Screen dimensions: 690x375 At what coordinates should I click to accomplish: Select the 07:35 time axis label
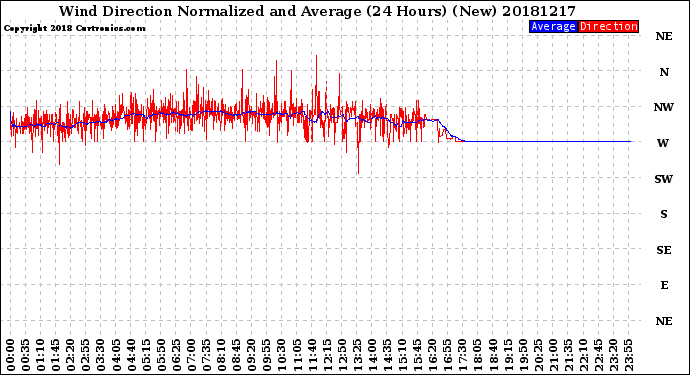(206, 355)
